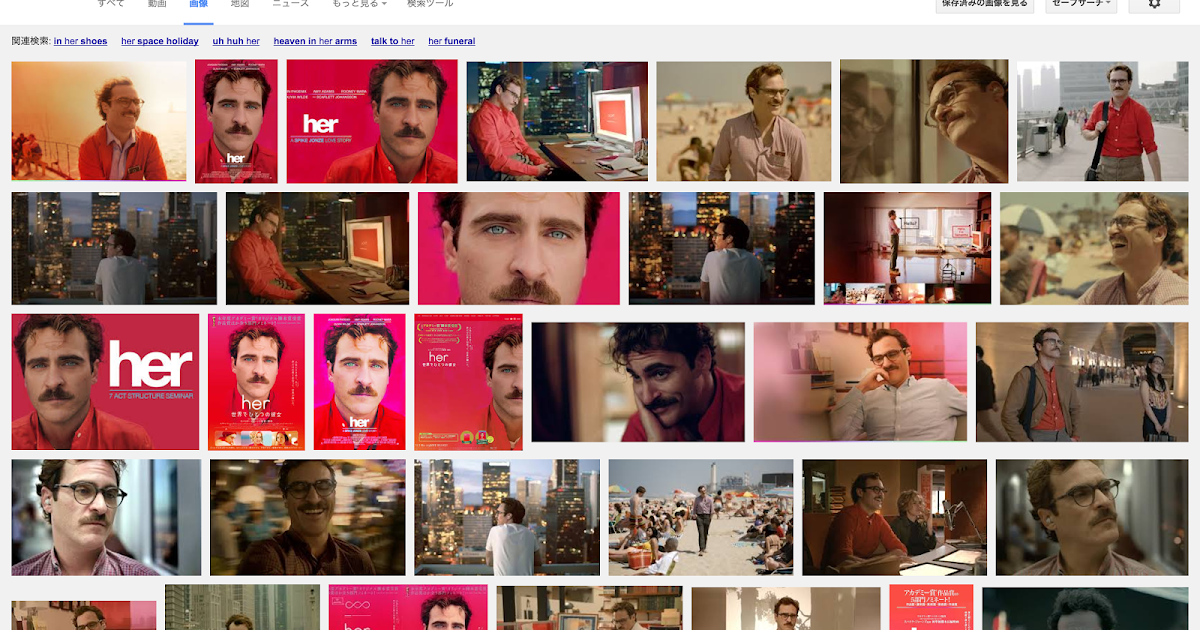
Task: Open thumbnail of man walking with shoulder bag
Action: 1103,121
